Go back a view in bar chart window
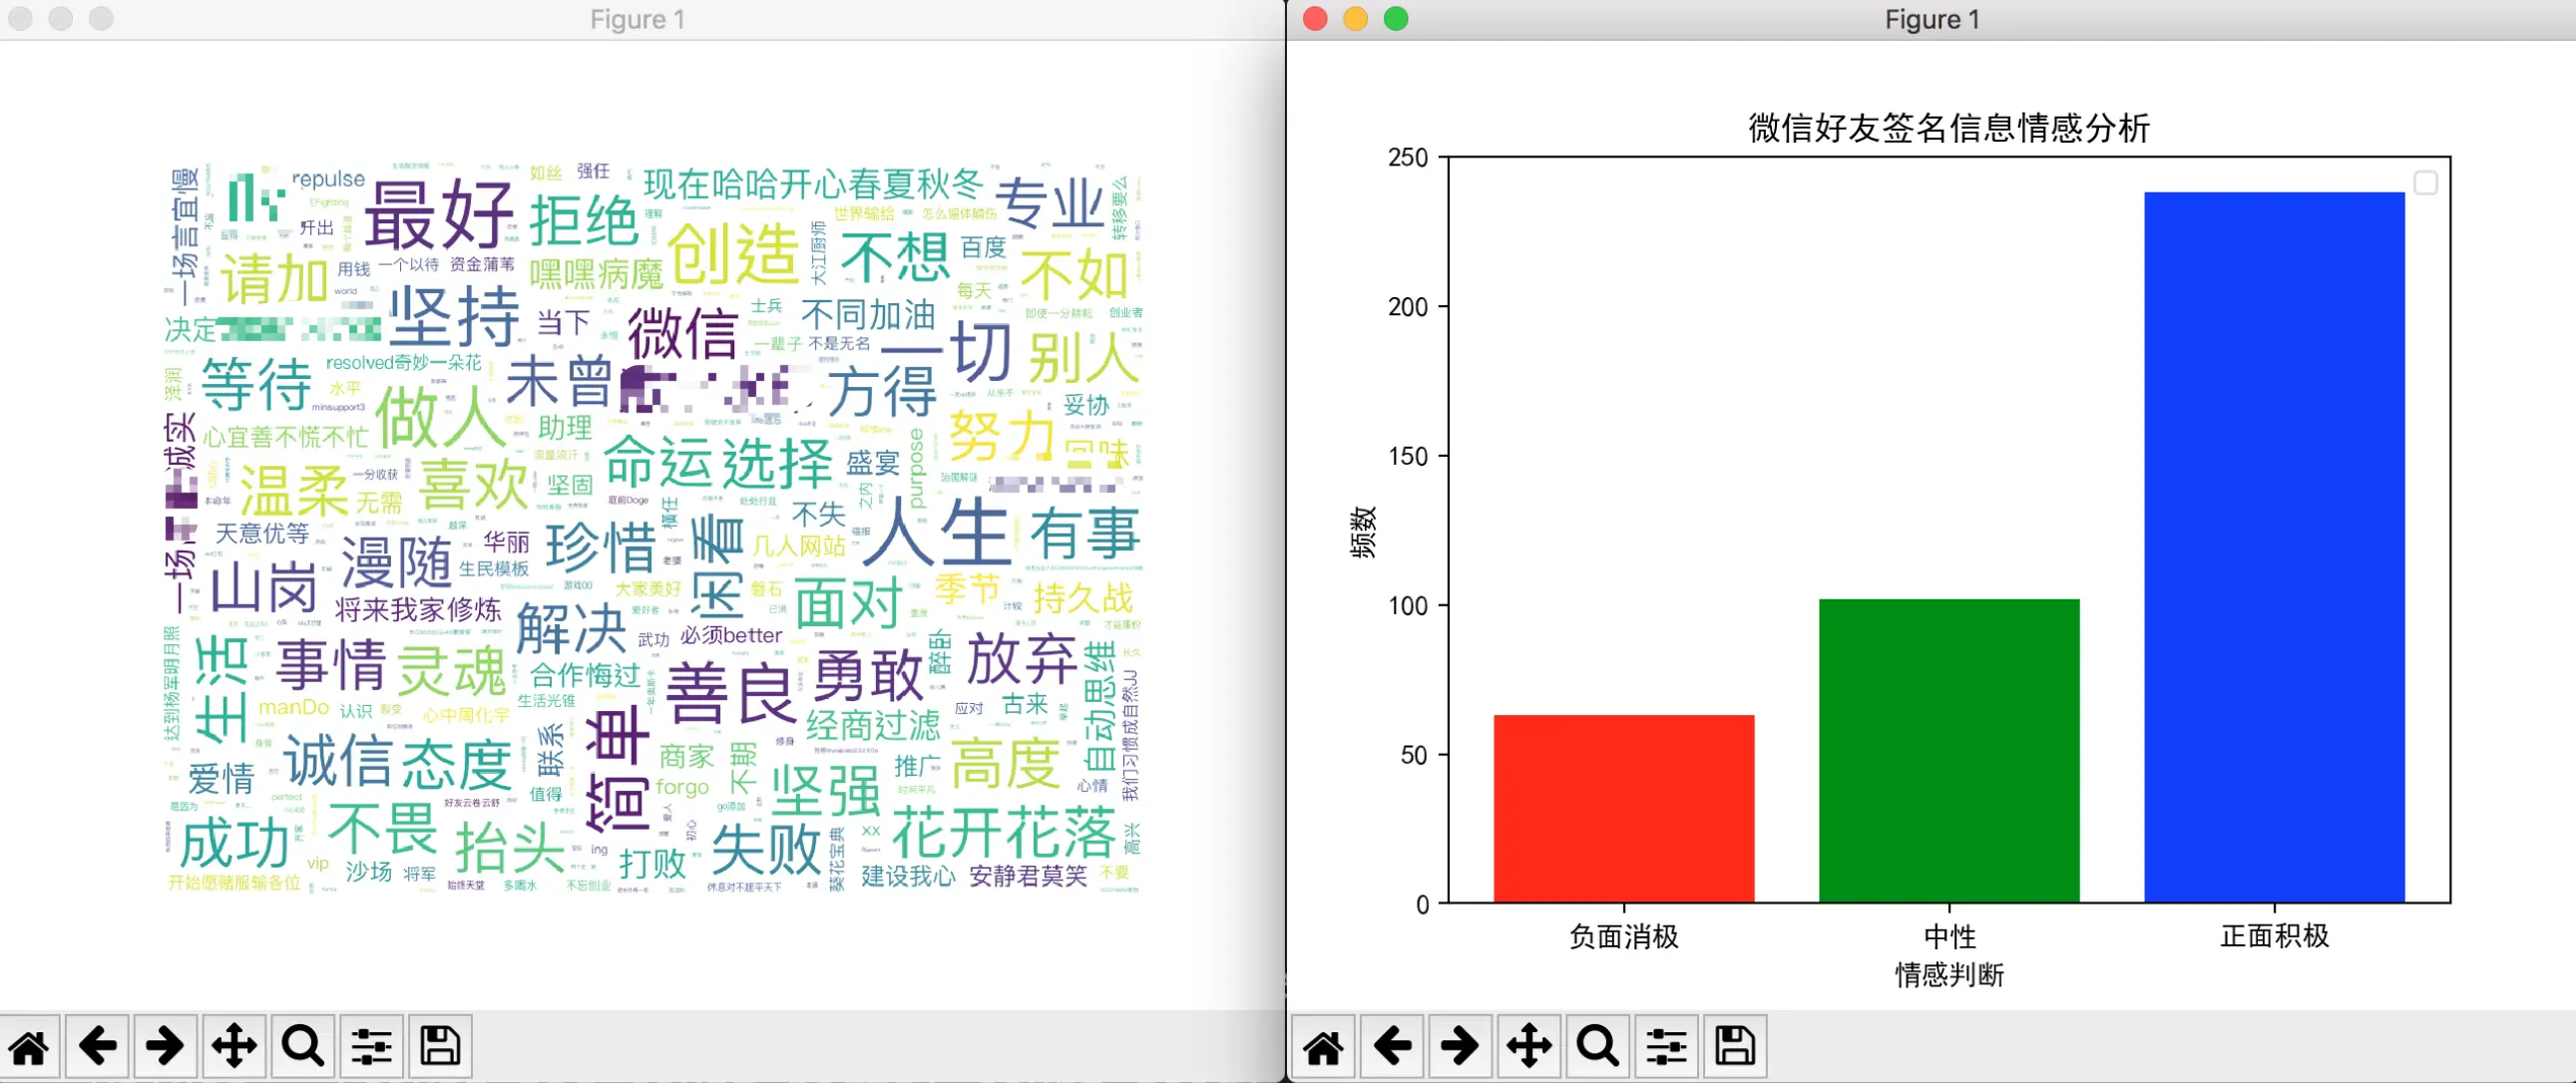The image size is (2576, 1083). 1392,1047
